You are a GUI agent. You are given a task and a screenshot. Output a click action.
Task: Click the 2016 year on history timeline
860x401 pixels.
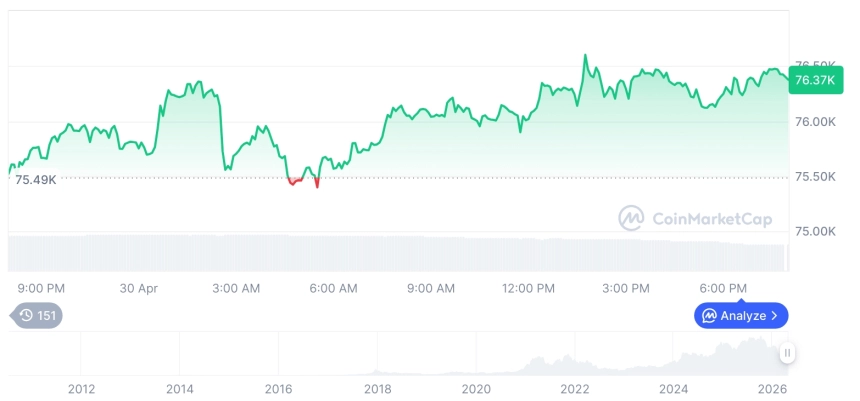pyautogui.click(x=278, y=389)
